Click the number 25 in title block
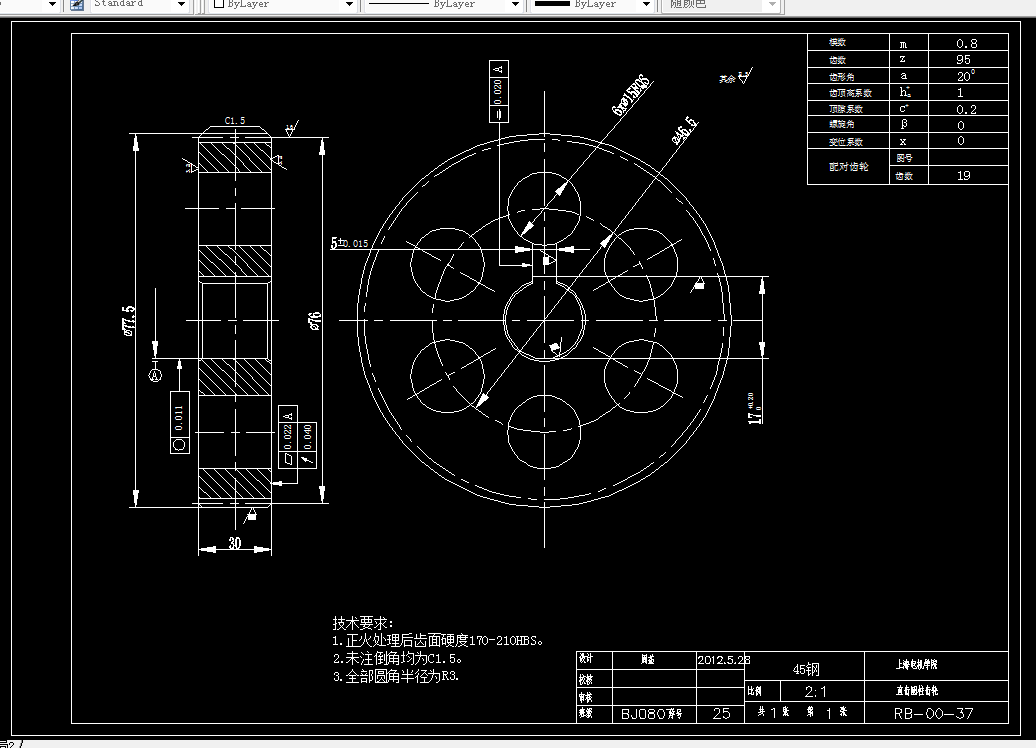Viewport: 1036px width, 748px height. pos(721,714)
